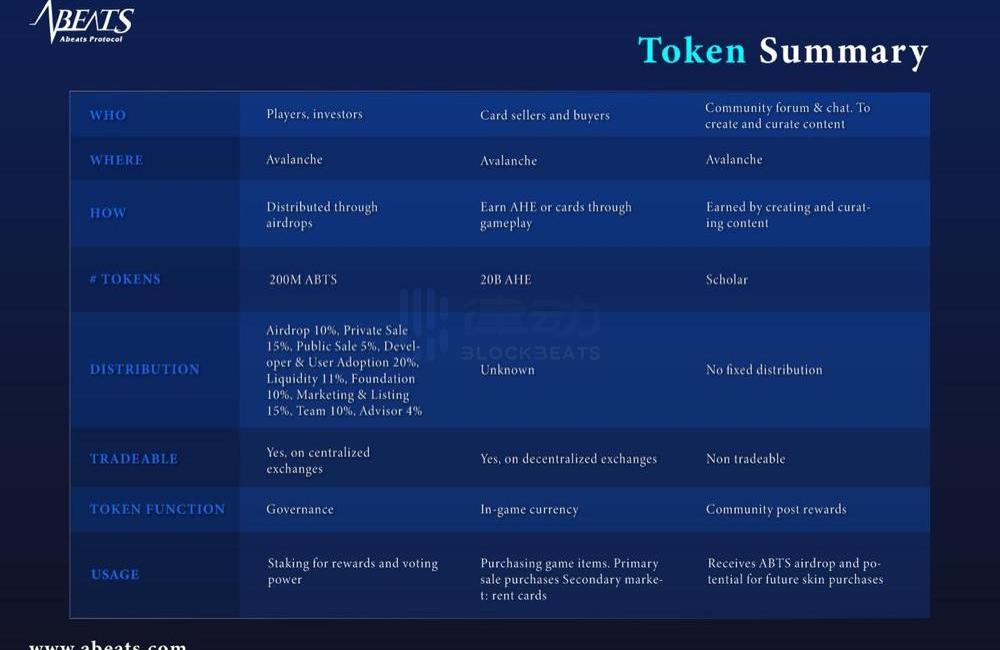Select the TRADEABLE row label
The width and height of the screenshot is (1000, 650).
pyautogui.click(x=134, y=459)
